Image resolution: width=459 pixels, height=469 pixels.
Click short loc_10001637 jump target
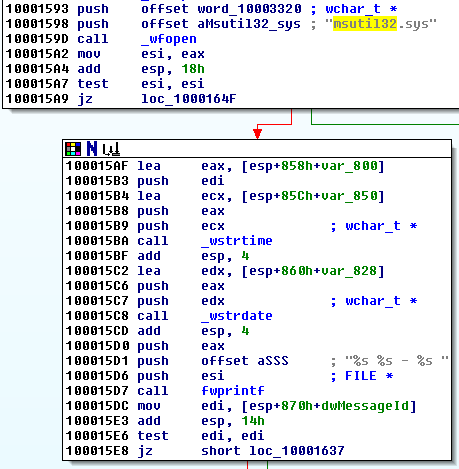point(273,451)
